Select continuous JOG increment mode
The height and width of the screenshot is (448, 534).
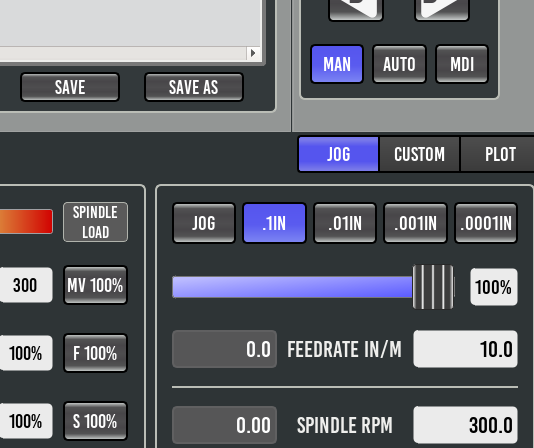point(204,223)
